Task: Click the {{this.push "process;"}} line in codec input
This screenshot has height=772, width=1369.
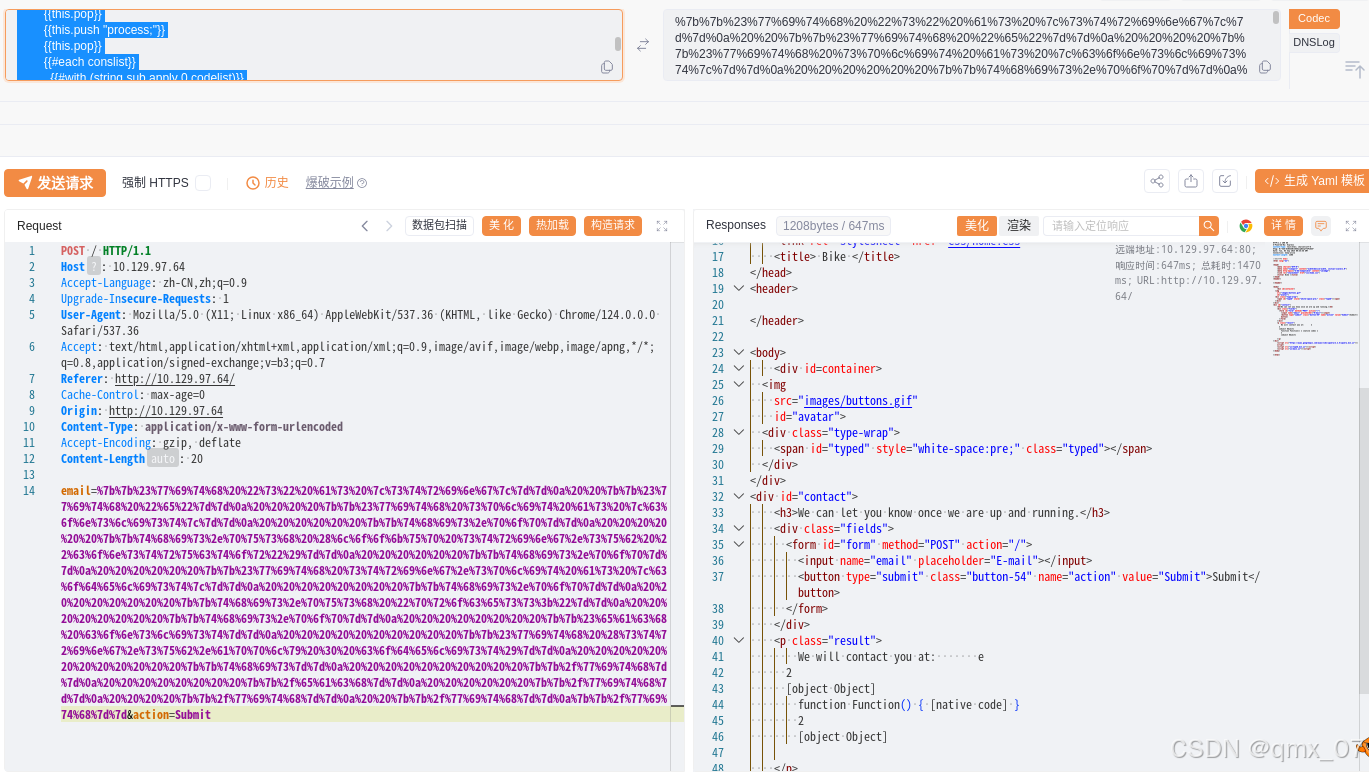Action: click(105, 30)
